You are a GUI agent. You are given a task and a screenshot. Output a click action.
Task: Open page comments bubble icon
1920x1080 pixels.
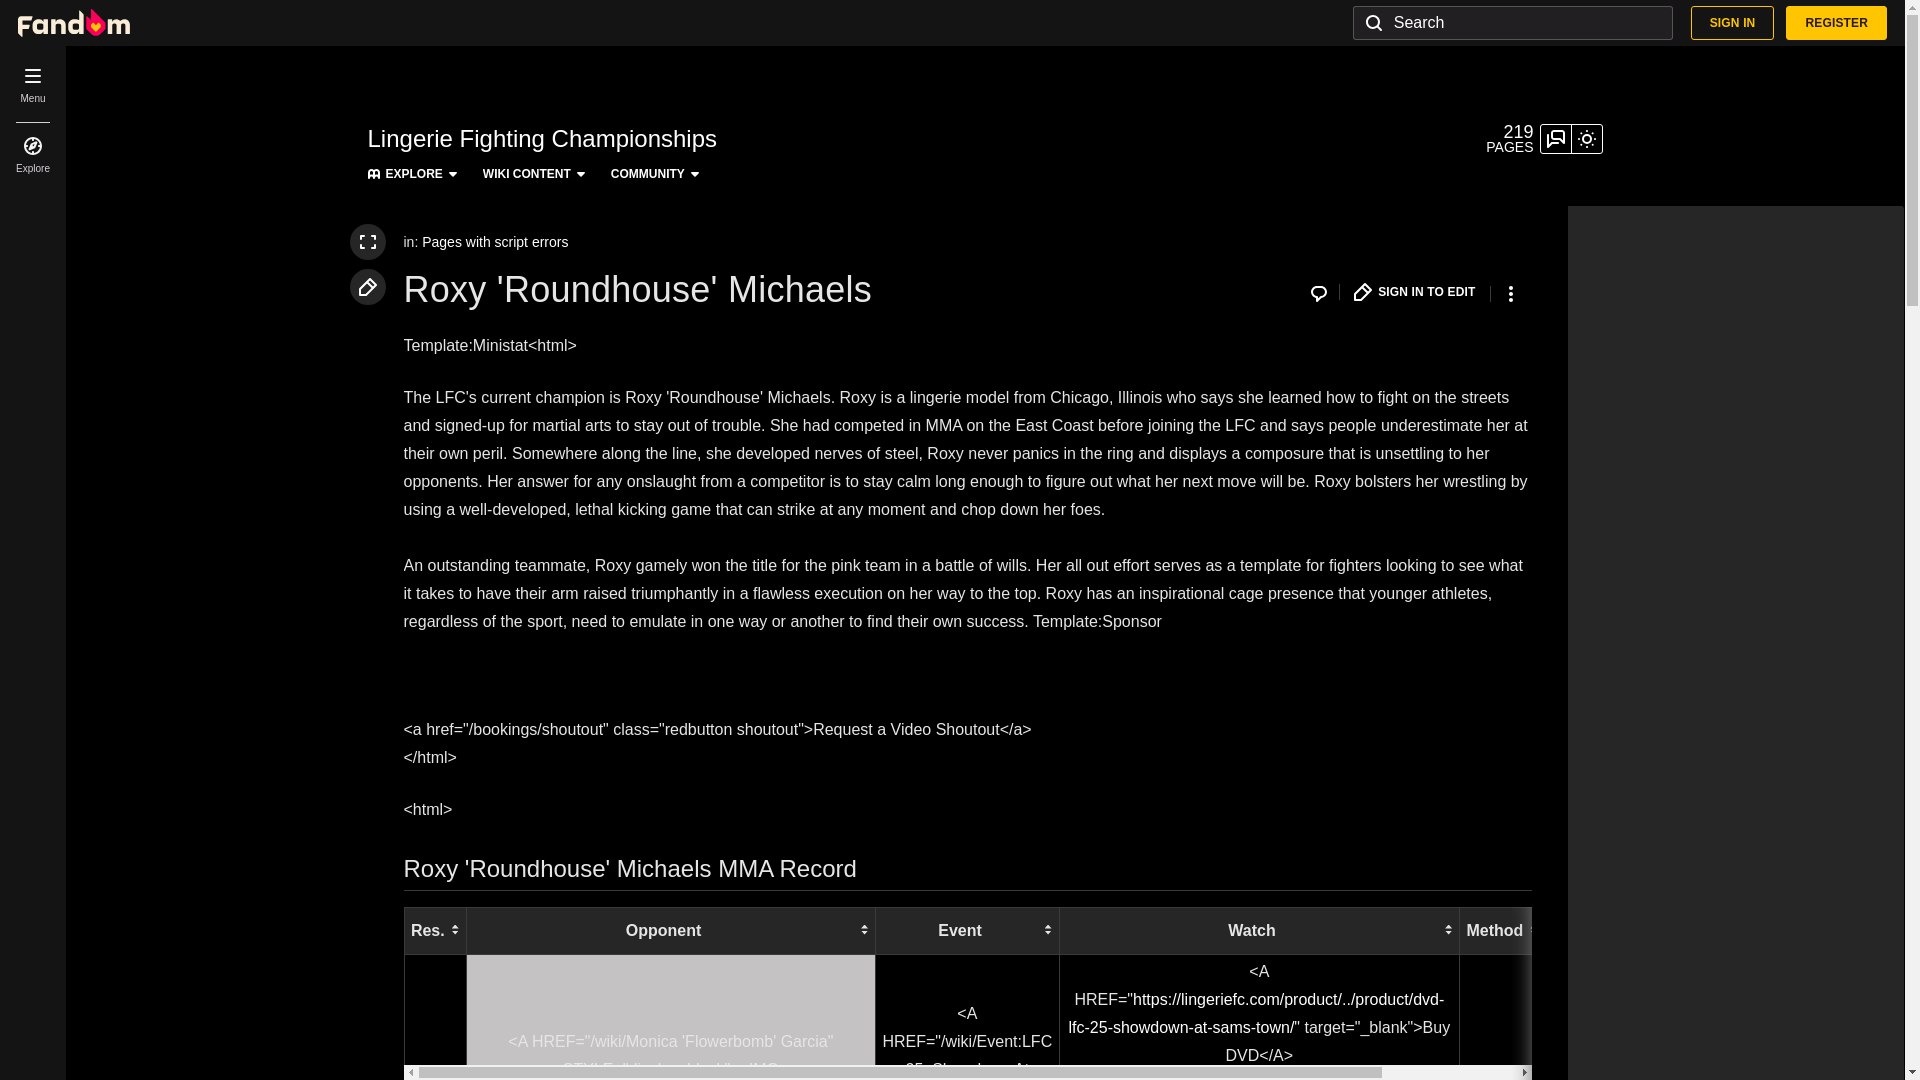[1319, 293]
